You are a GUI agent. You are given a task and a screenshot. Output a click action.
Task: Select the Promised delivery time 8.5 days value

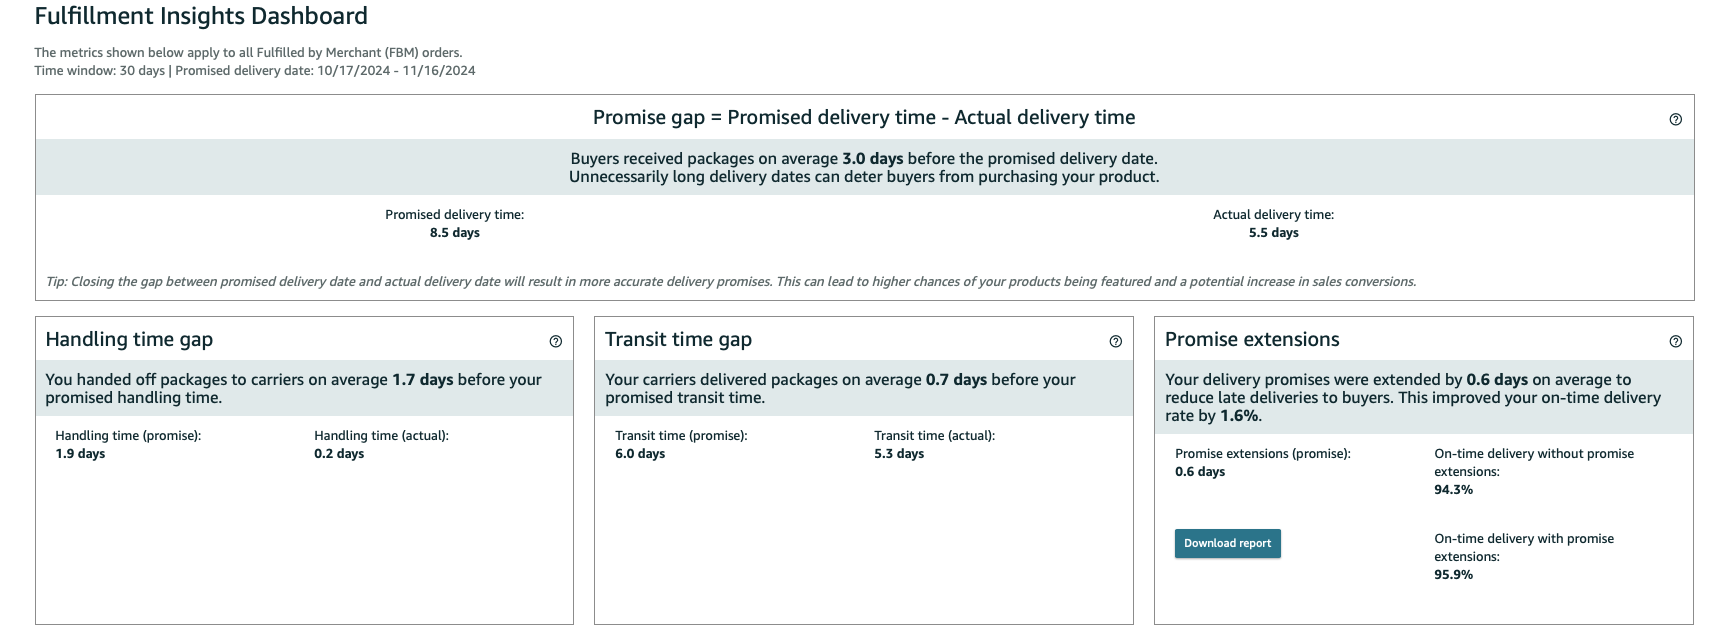(455, 233)
